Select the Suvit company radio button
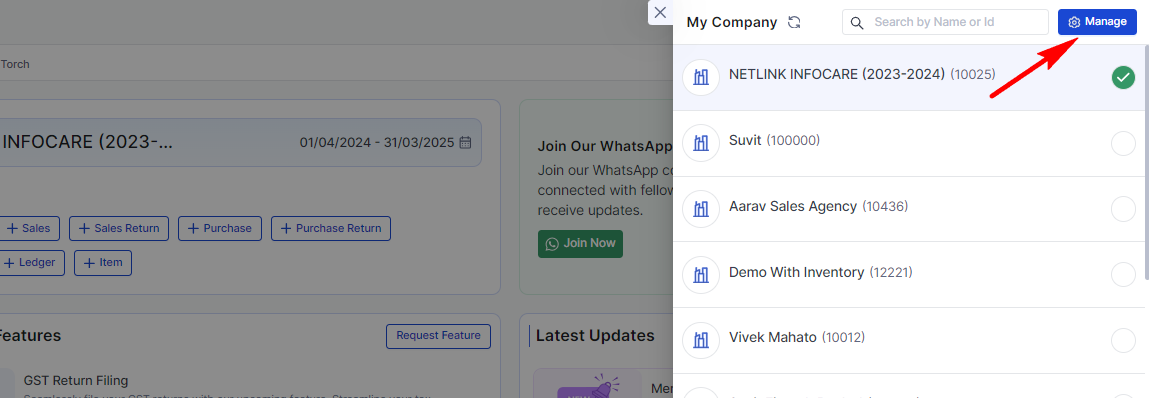This screenshot has height=398, width=1149. point(1123,143)
